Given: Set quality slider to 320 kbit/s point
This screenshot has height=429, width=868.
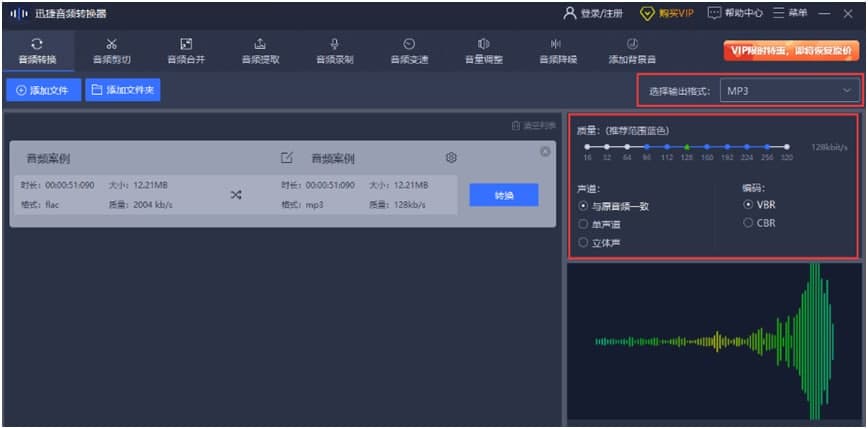Looking at the screenshot, I should click(x=787, y=147).
